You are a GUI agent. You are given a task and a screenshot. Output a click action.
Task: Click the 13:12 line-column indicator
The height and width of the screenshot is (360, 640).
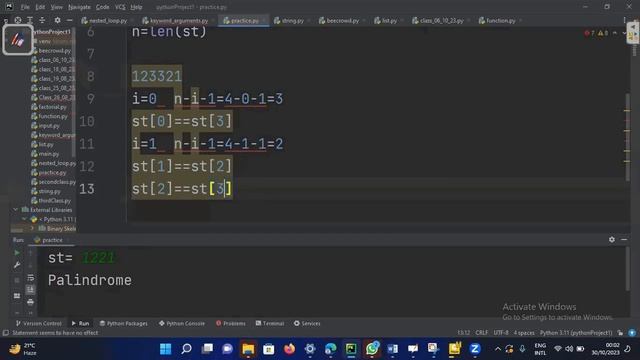coord(463,333)
